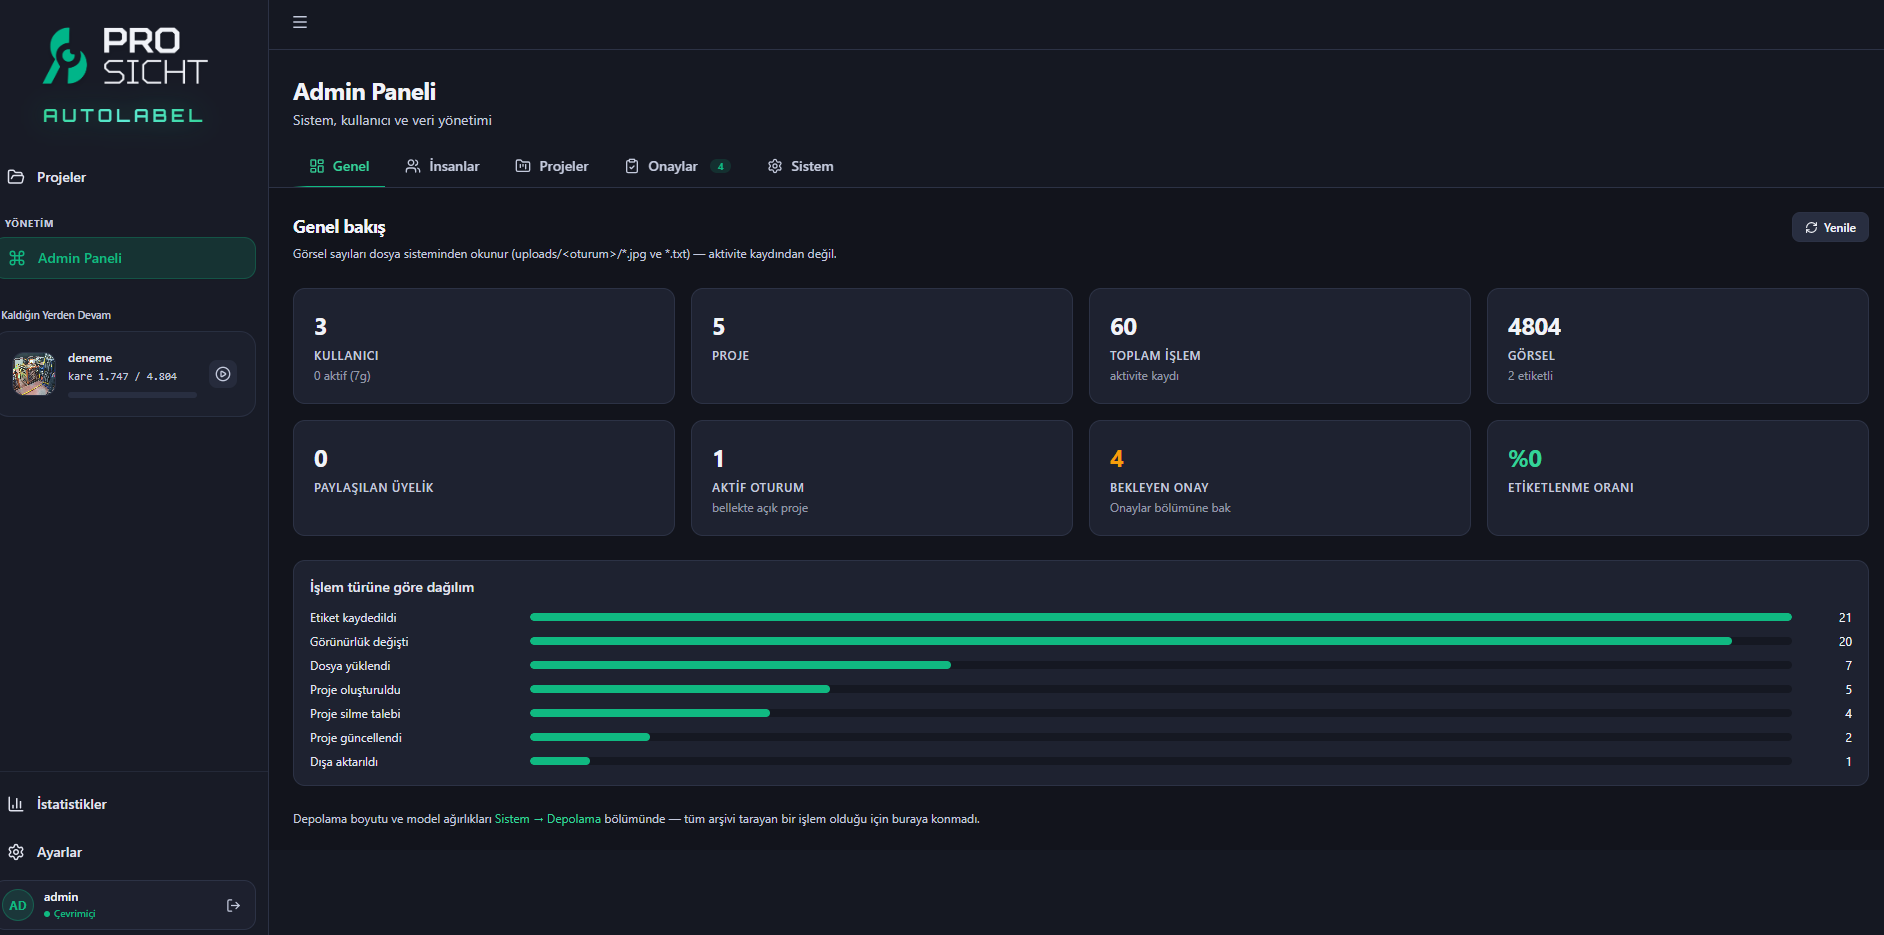Click the Yenile refresh button
Screen dimensions: 1884x935
click(1830, 227)
